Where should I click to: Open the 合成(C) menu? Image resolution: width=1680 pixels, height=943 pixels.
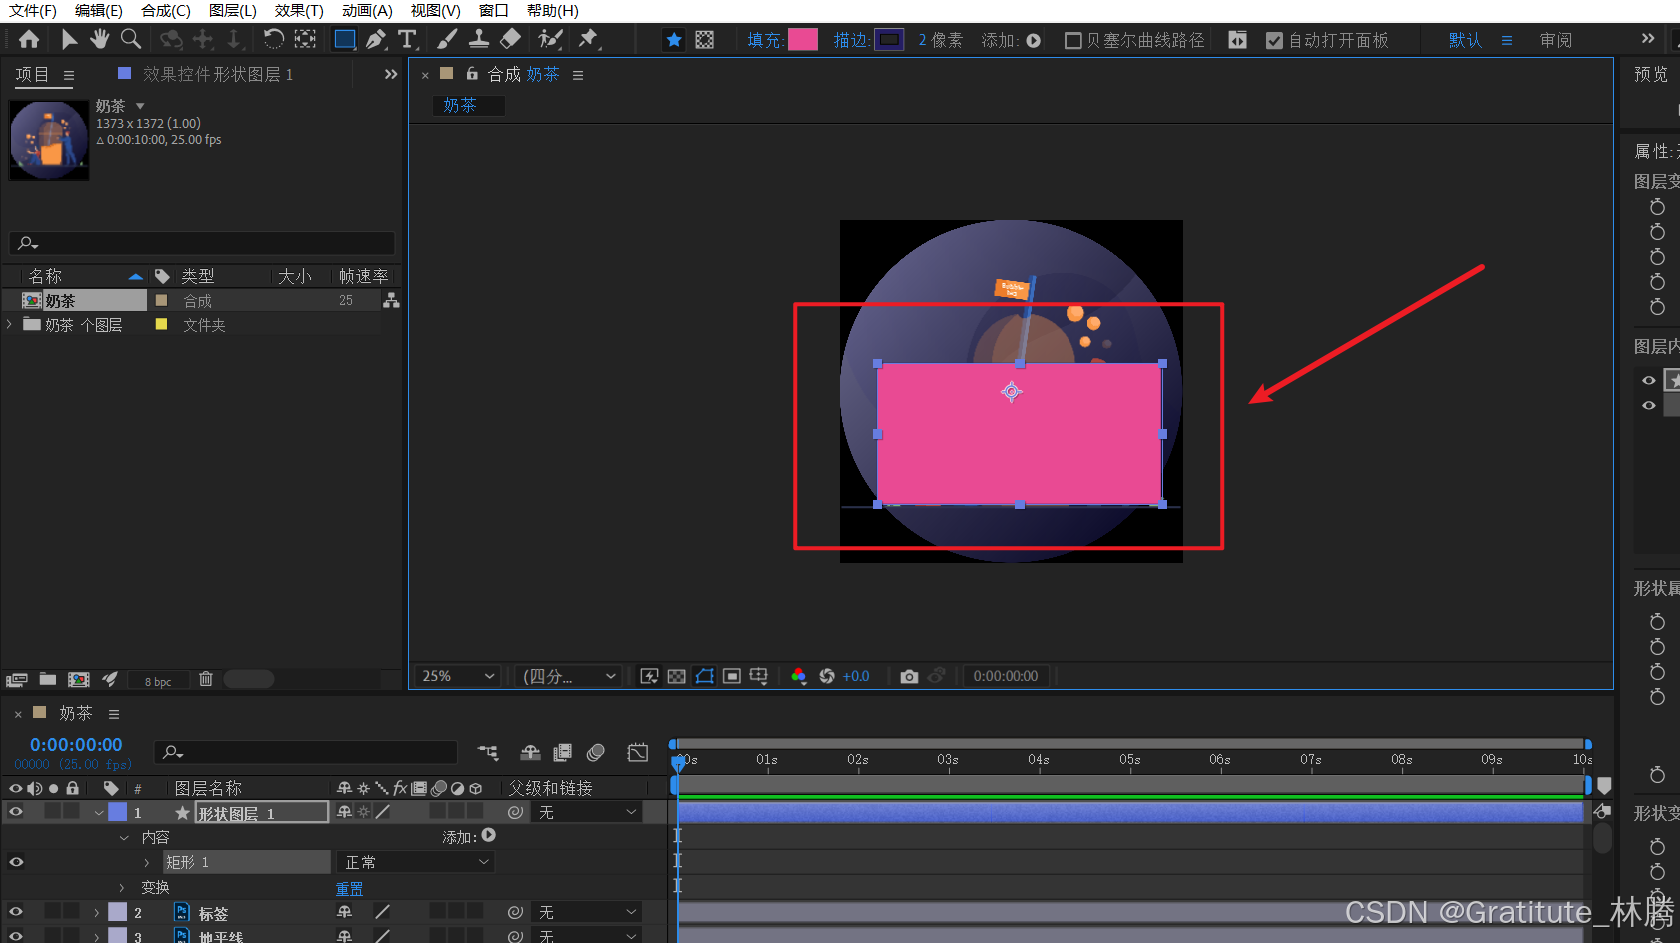[x=165, y=11]
